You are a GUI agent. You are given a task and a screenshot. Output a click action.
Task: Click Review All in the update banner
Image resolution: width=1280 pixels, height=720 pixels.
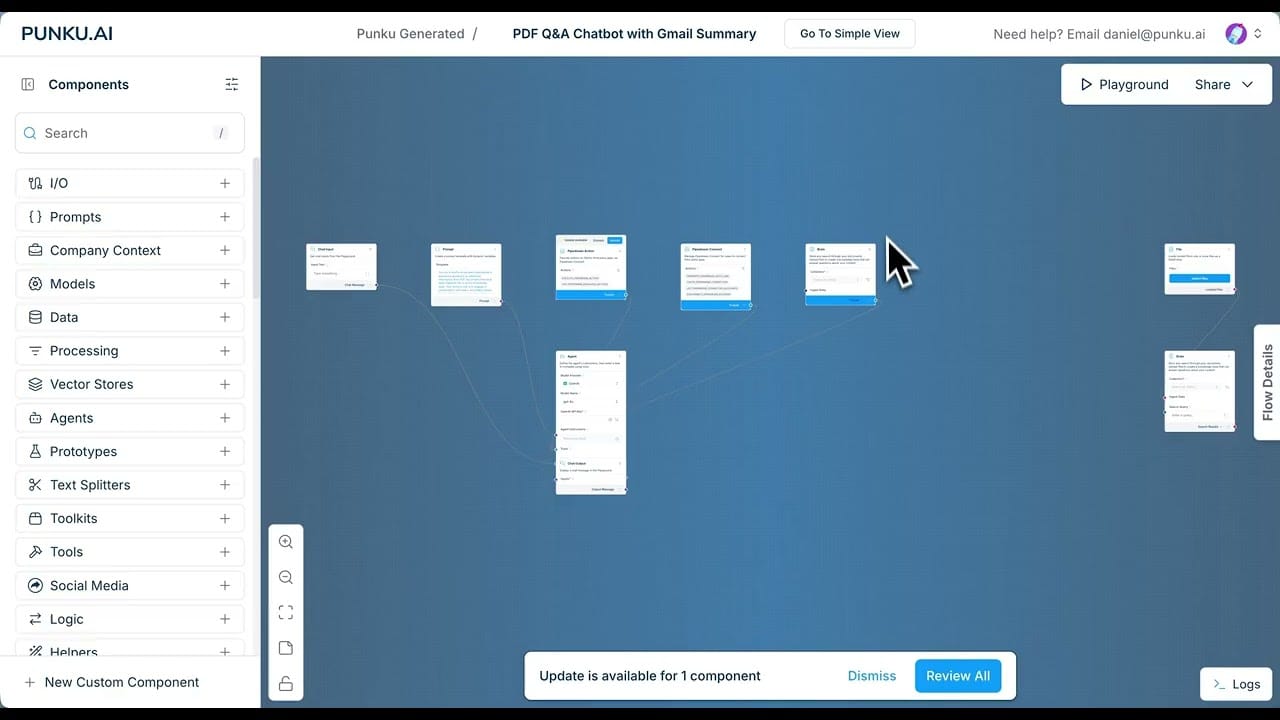(x=957, y=675)
